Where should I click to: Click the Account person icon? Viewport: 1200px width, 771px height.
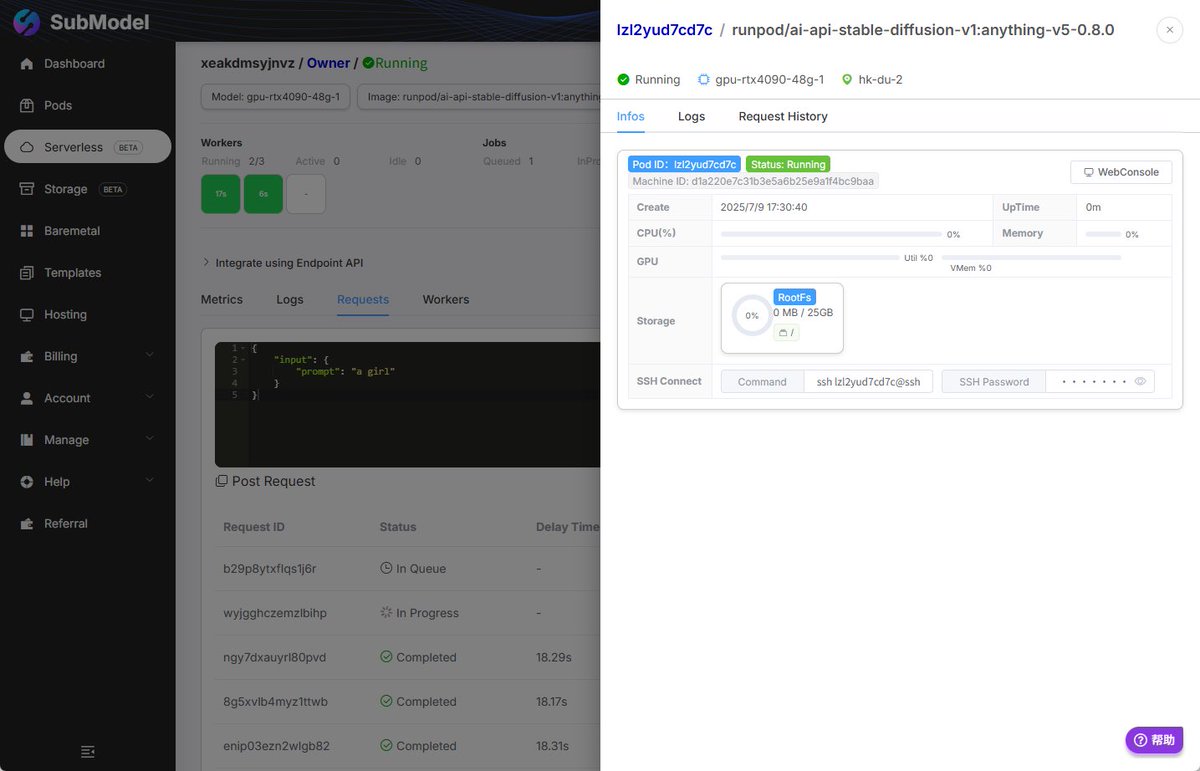[x=27, y=398]
